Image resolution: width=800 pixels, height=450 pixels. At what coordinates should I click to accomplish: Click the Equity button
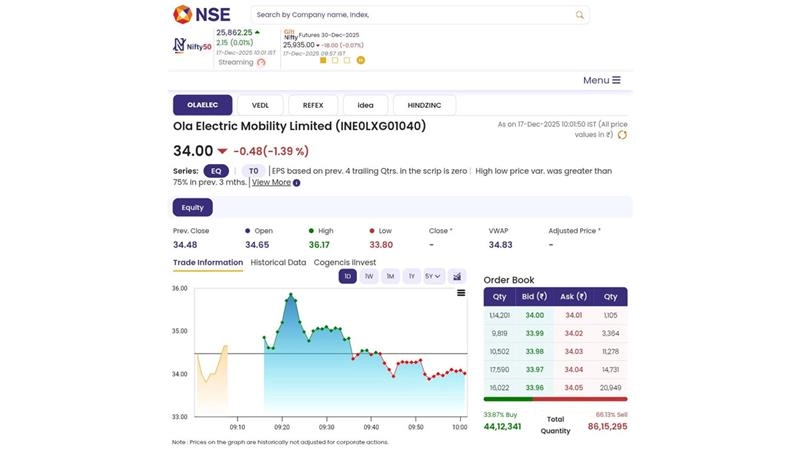coord(192,208)
